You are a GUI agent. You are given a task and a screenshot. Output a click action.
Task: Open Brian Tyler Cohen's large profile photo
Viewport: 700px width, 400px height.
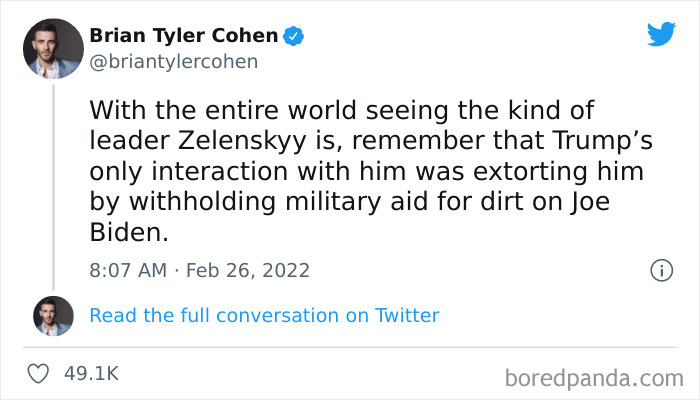51,48
